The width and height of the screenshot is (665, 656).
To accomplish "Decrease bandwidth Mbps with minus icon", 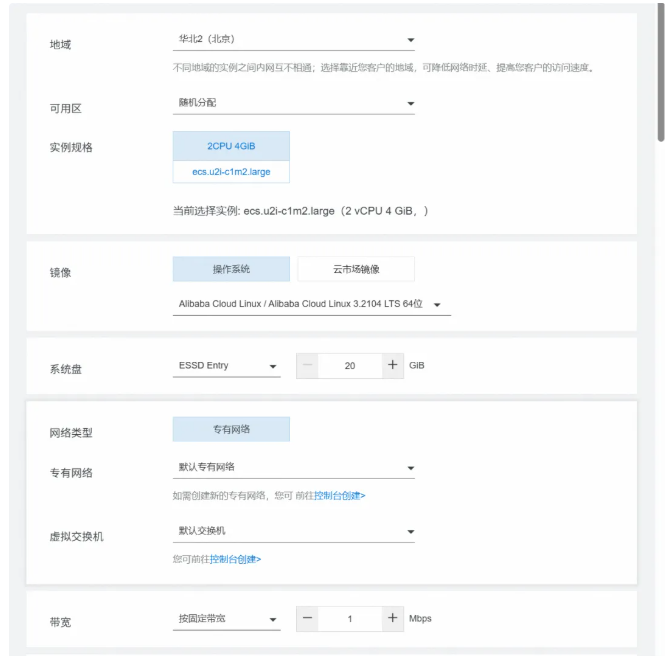I will (x=308, y=619).
